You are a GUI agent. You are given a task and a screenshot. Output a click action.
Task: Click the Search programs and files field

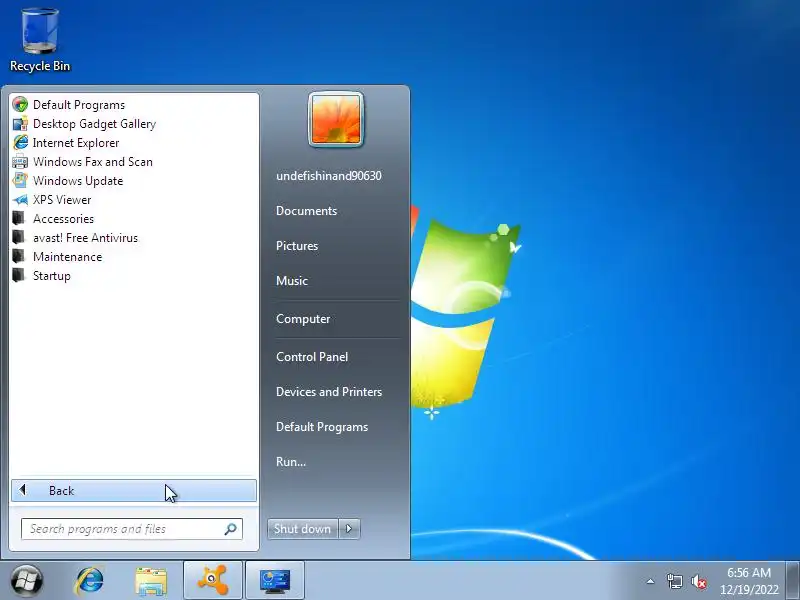pyautogui.click(x=132, y=529)
